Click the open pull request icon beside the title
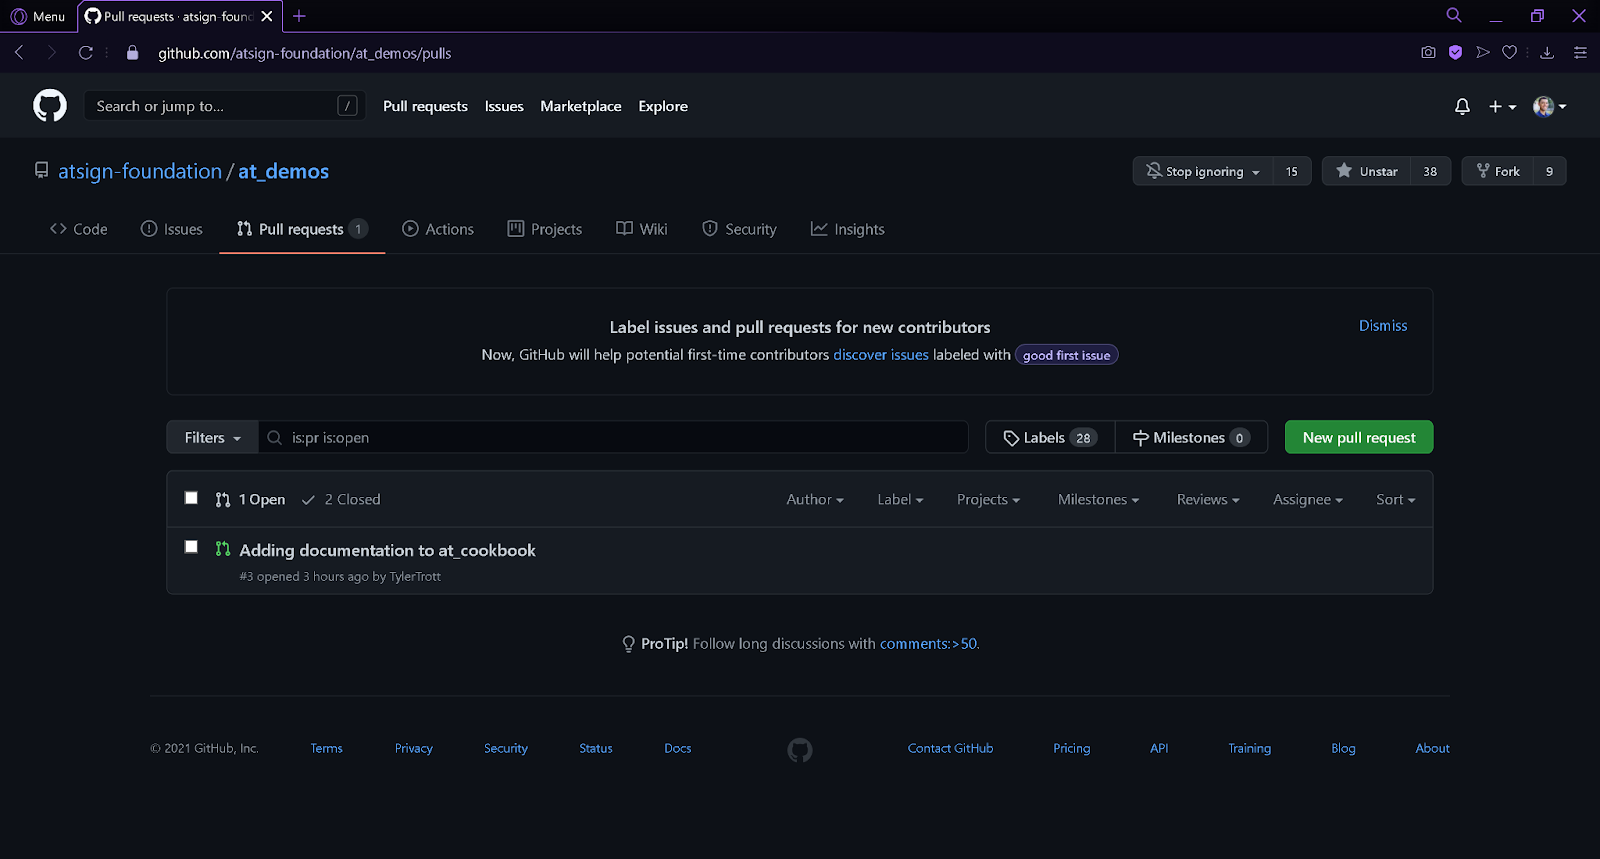Screen dimensions: 1600x859 pos(223,549)
